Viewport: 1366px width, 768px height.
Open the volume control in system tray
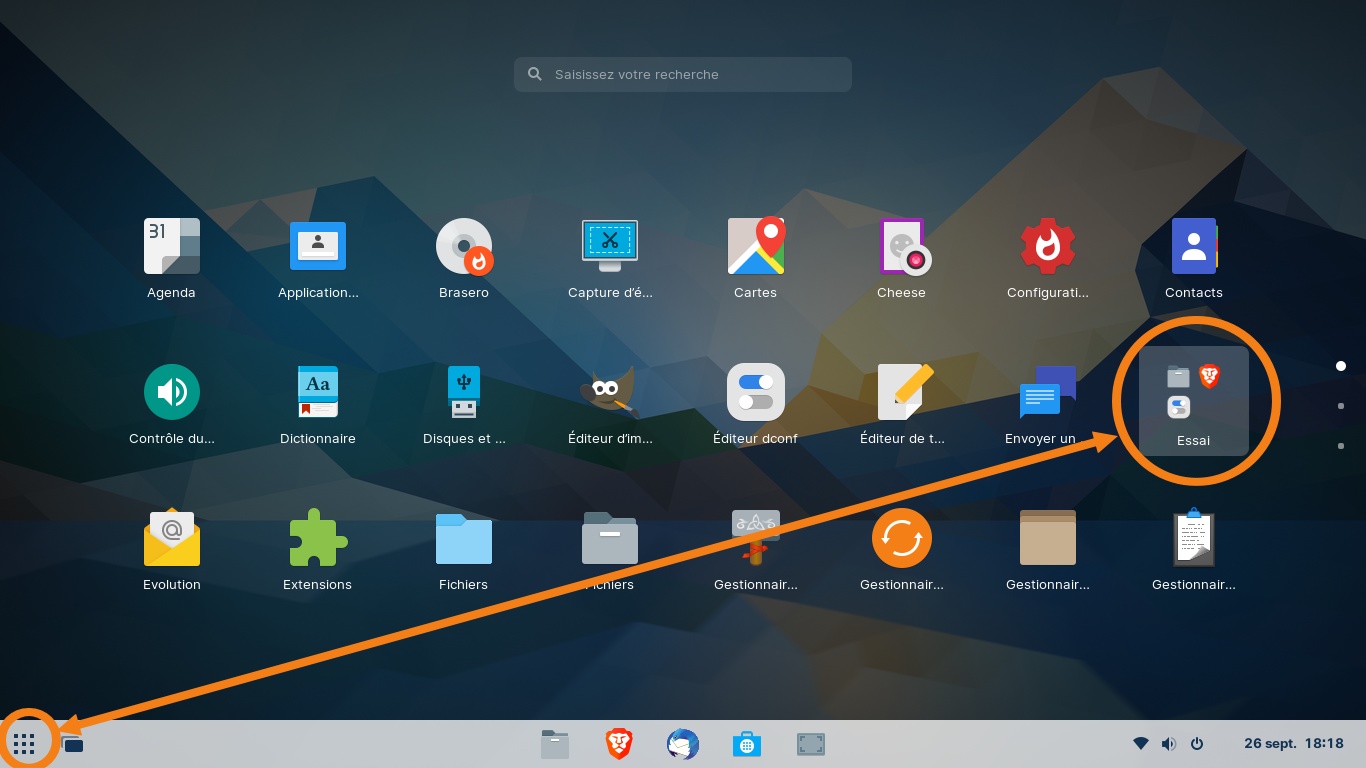[x=1169, y=744]
